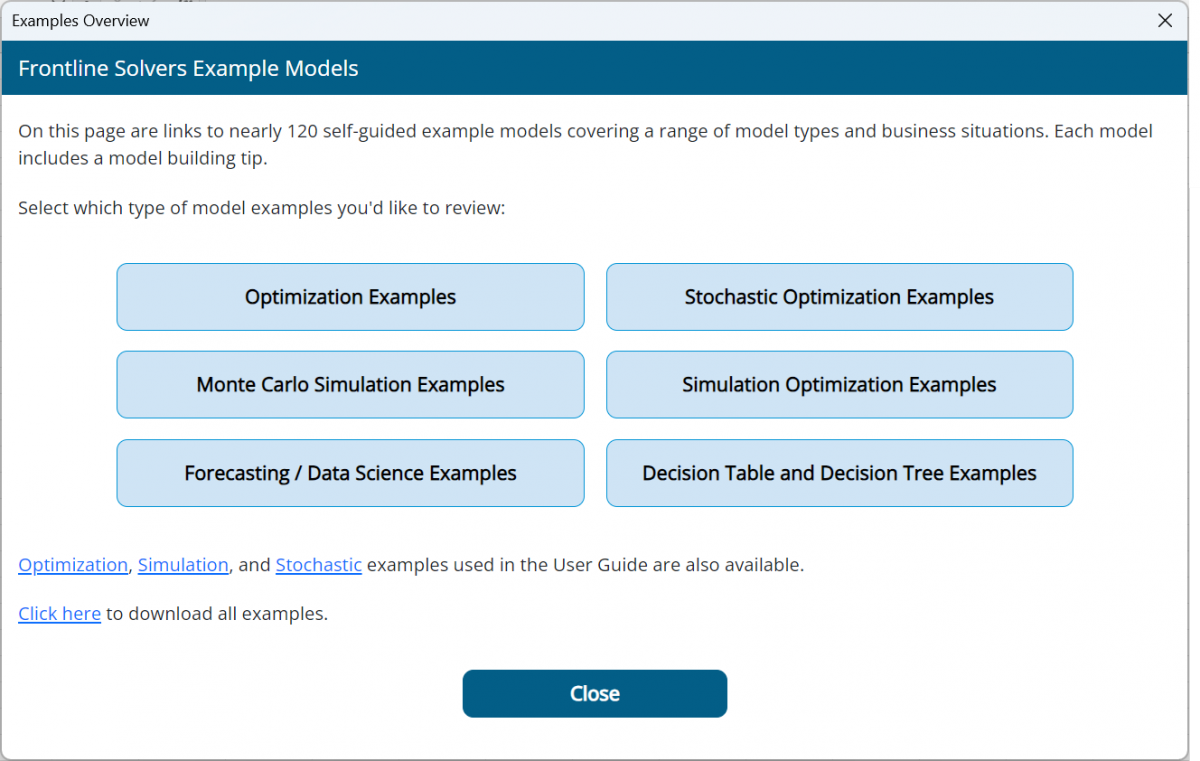This screenshot has height=761, width=1200.
Task: Select the Optimization Examples tile
Action: 350,296
